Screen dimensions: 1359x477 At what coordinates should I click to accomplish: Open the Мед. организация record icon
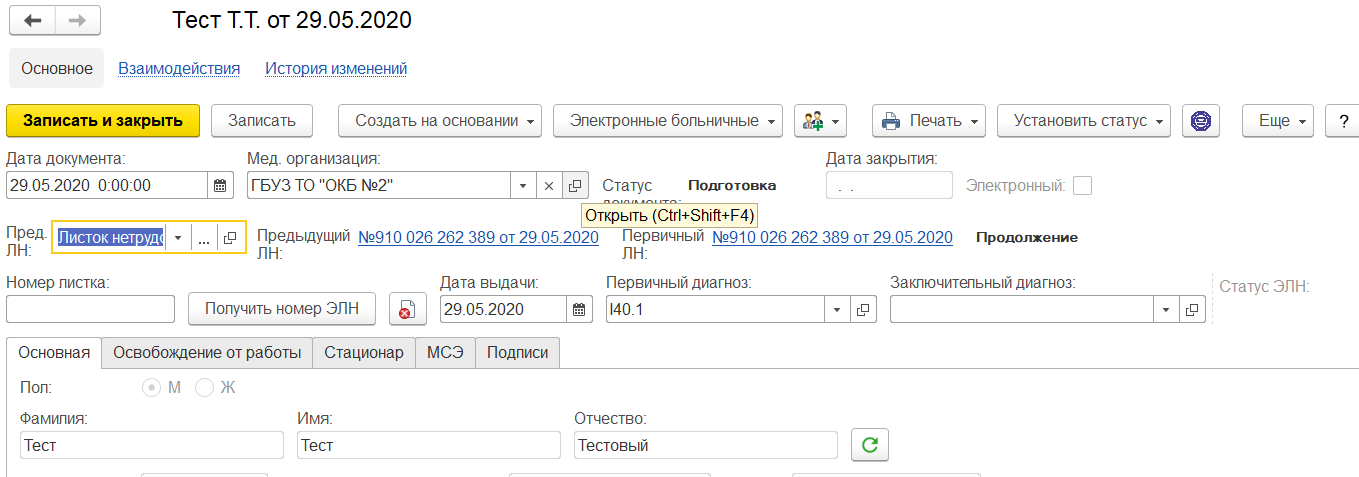click(575, 185)
